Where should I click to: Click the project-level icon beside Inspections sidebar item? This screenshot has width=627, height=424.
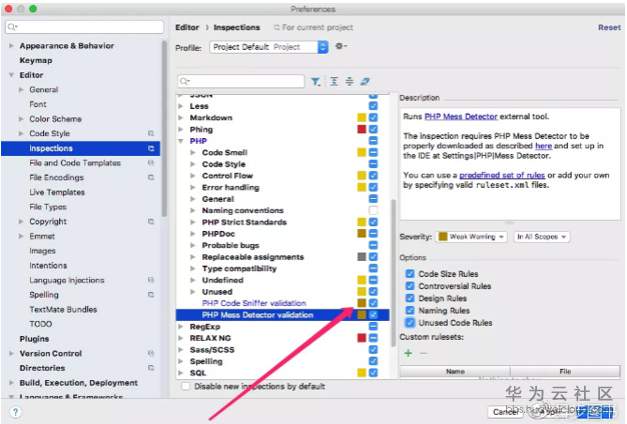coord(151,148)
